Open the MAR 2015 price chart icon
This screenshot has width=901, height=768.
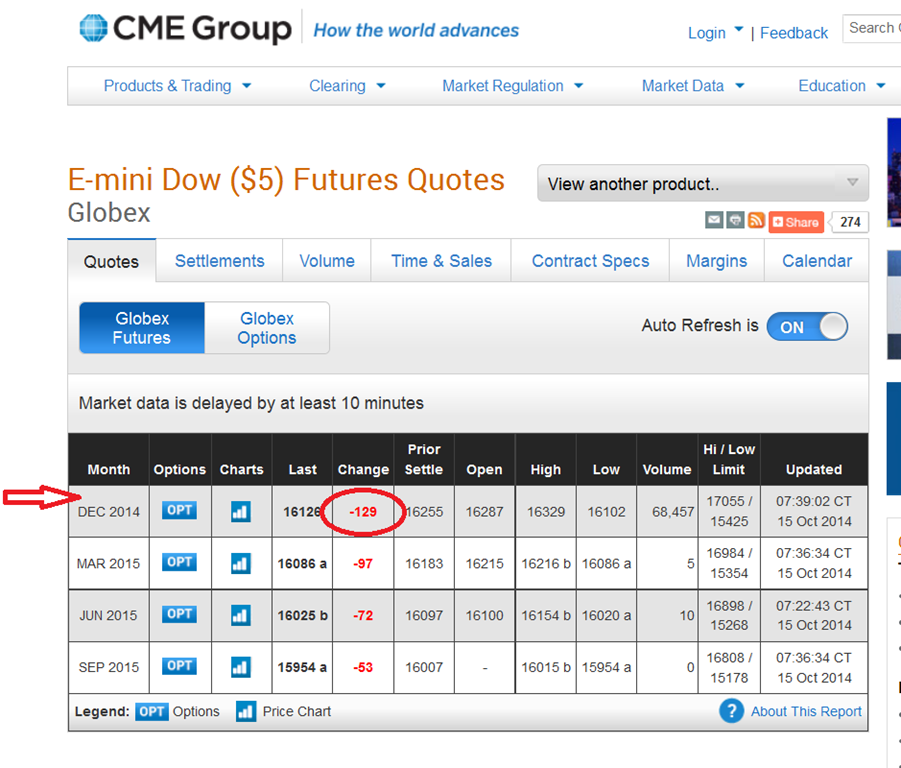(x=241, y=564)
